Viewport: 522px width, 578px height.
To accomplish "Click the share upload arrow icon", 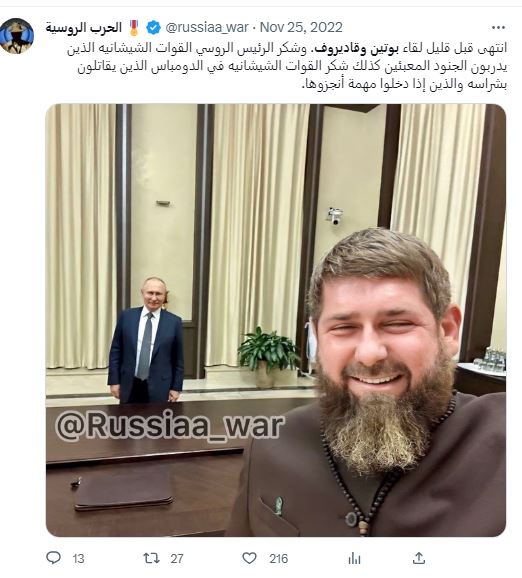I will pyautogui.click(x=419, y=558).
